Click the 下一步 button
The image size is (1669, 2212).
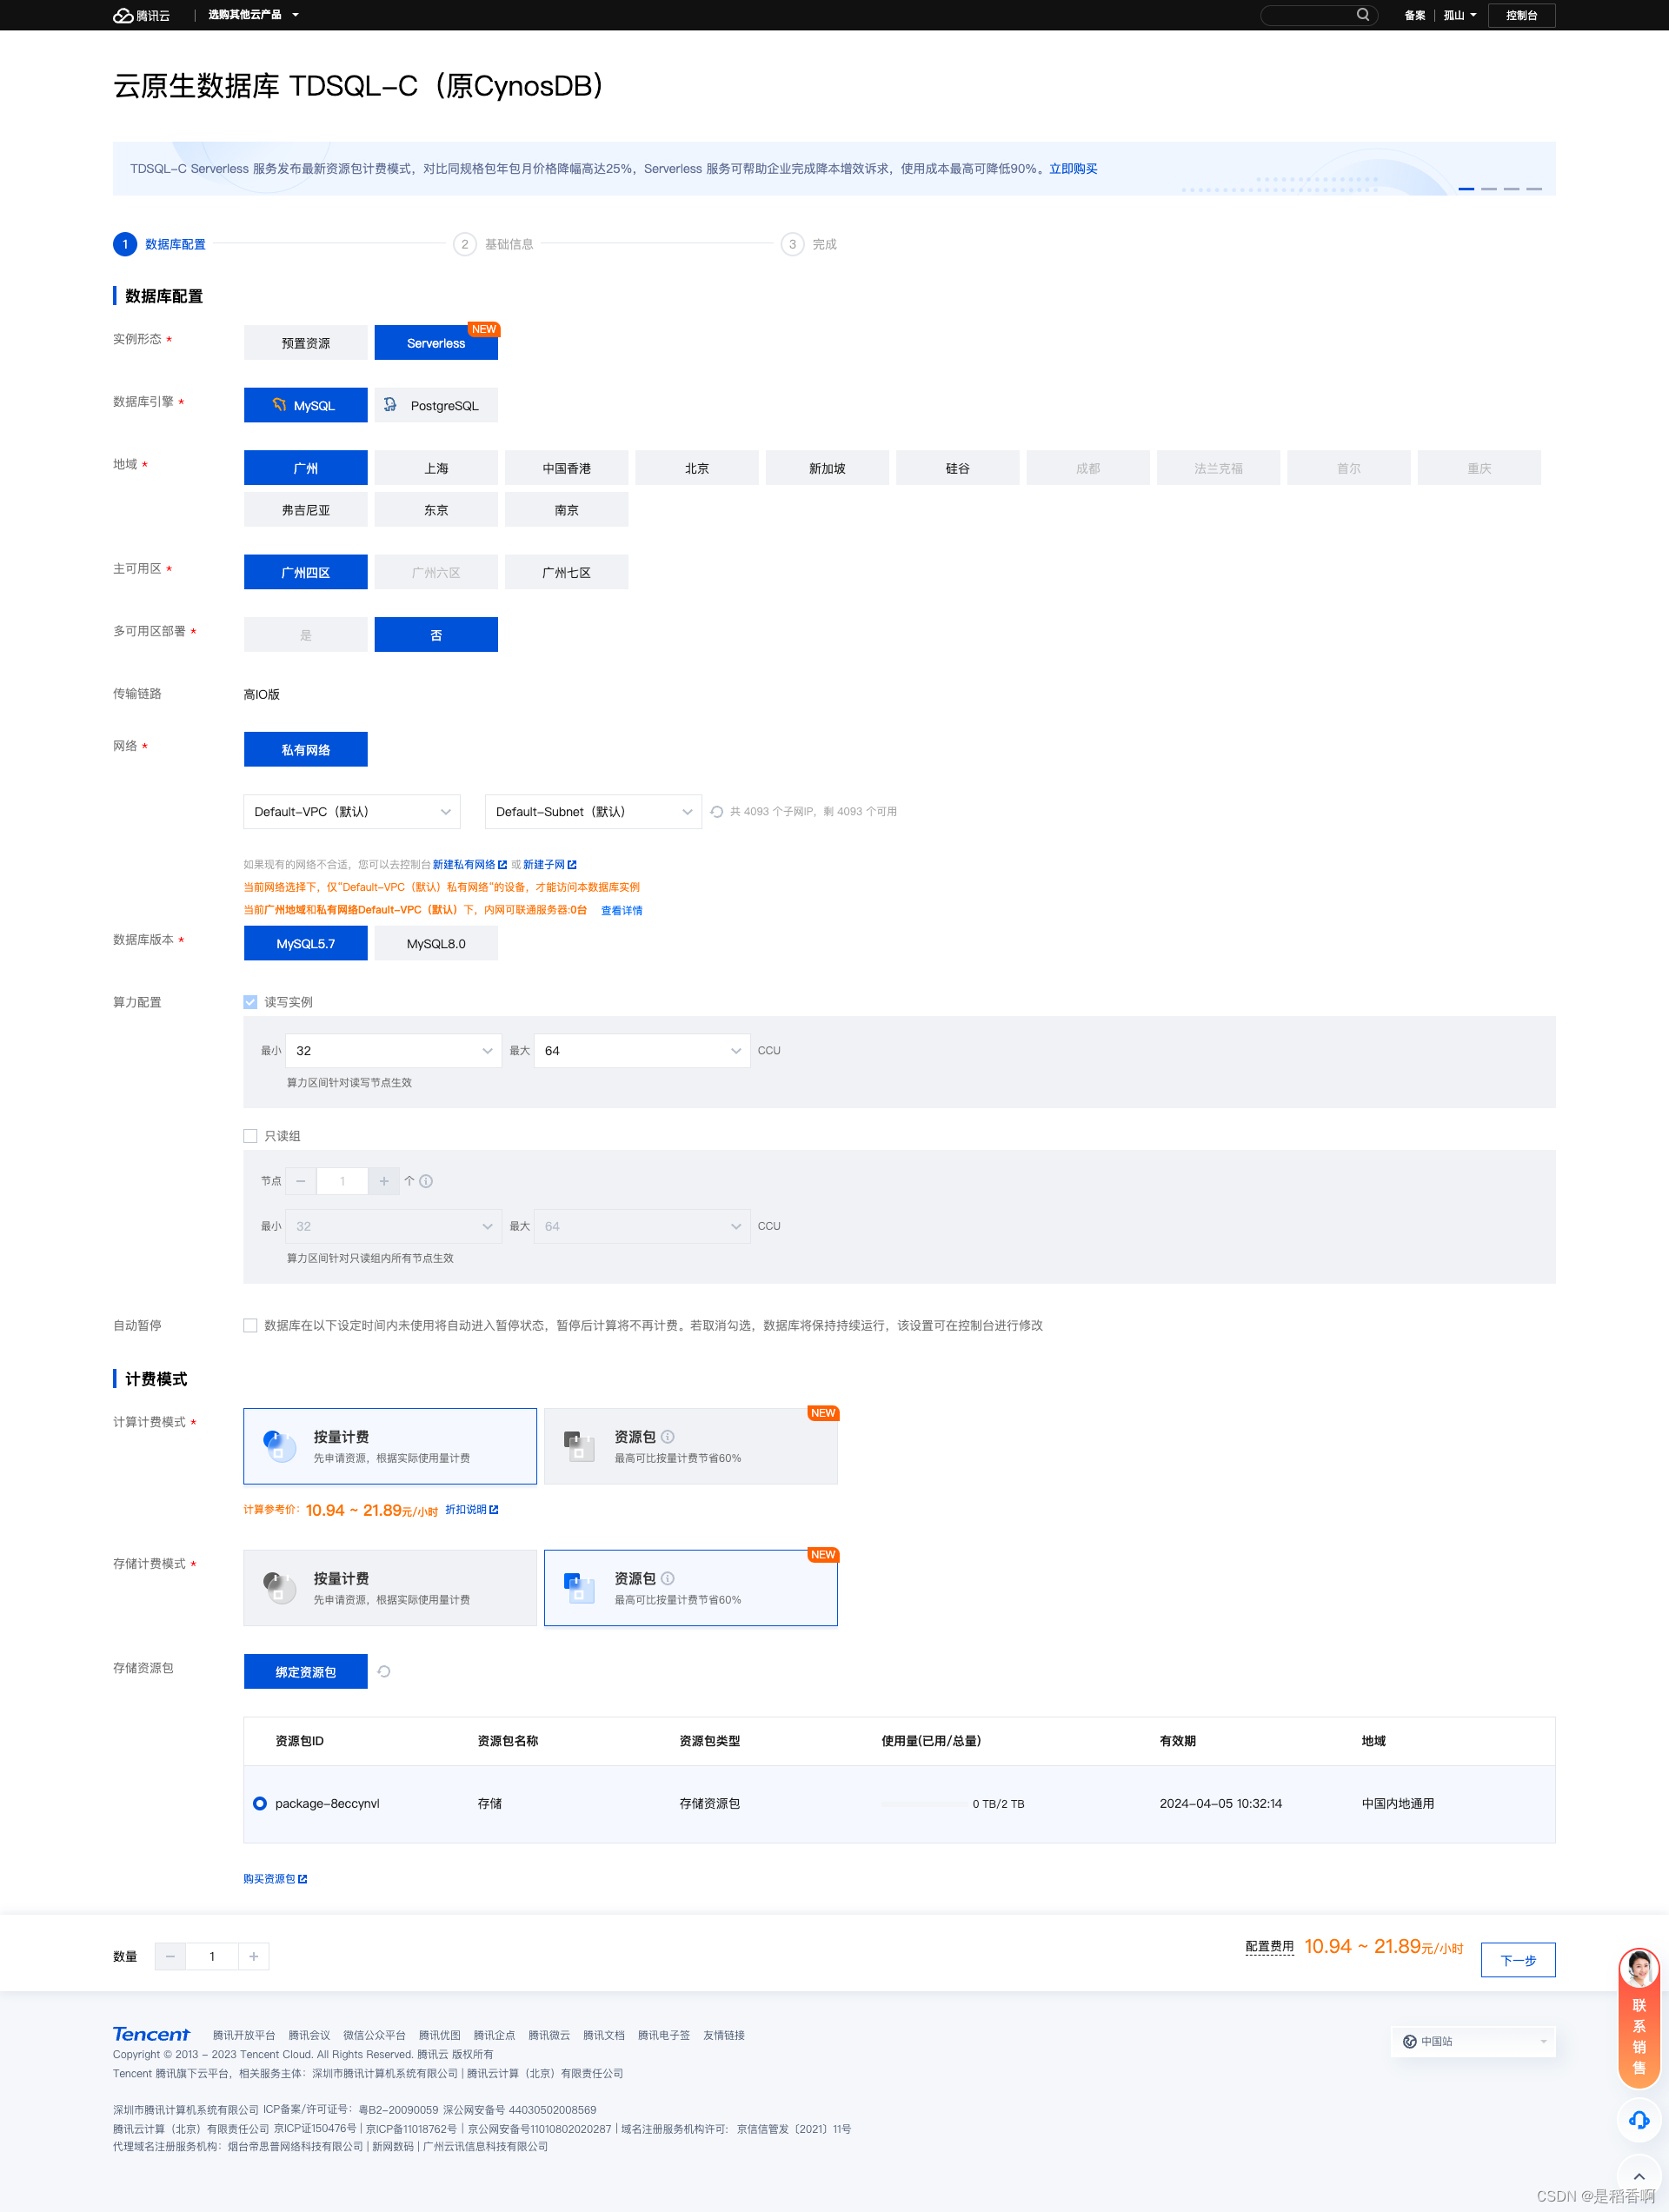(1517, 1960)
